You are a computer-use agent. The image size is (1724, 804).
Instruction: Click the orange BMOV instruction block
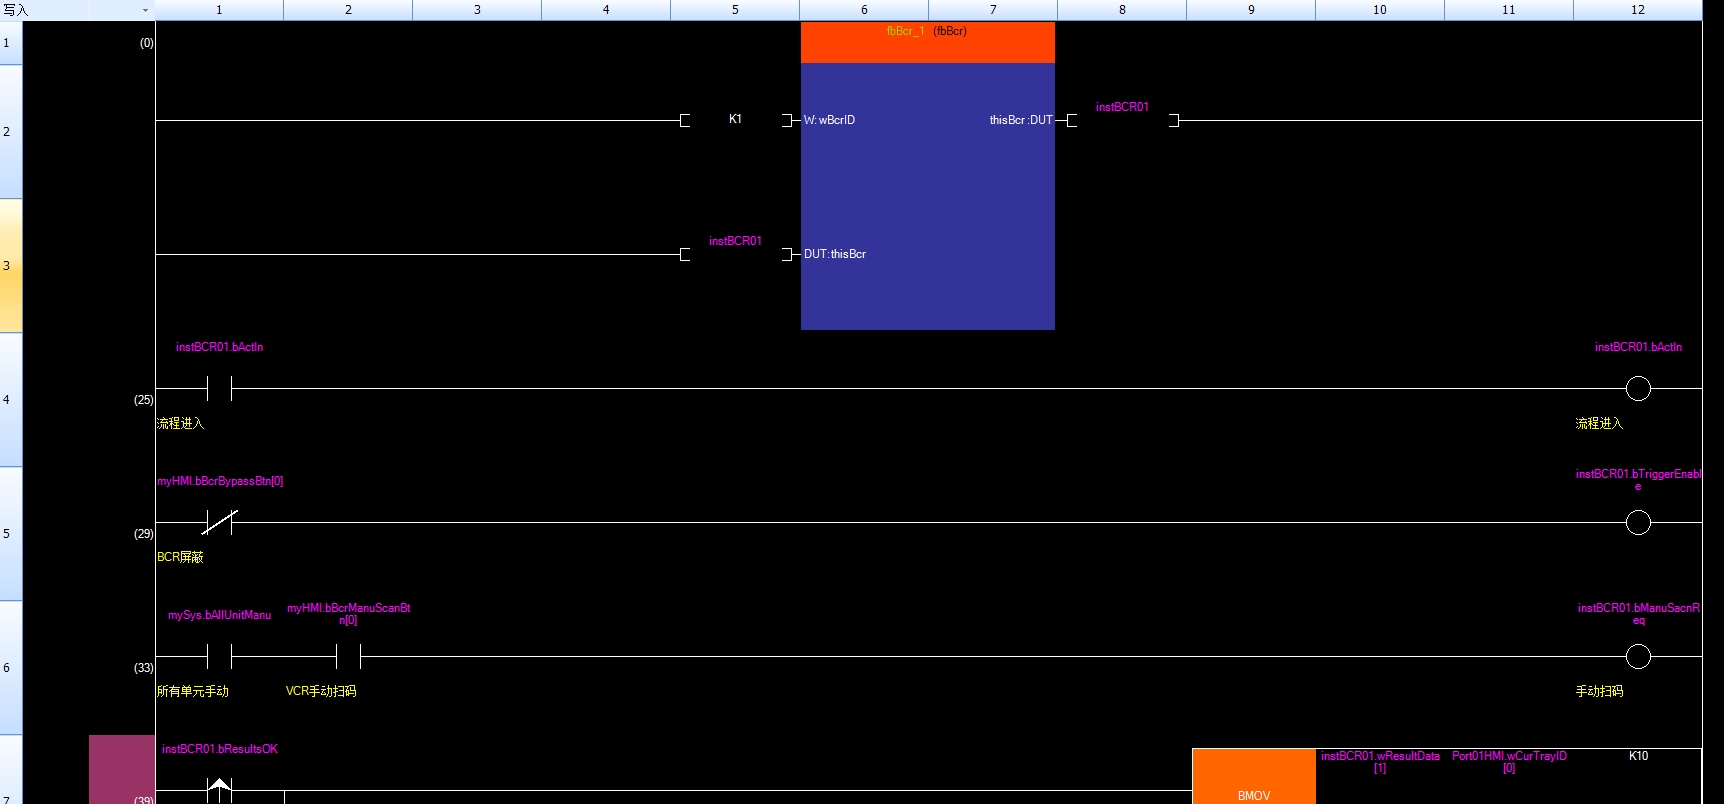1253,780
